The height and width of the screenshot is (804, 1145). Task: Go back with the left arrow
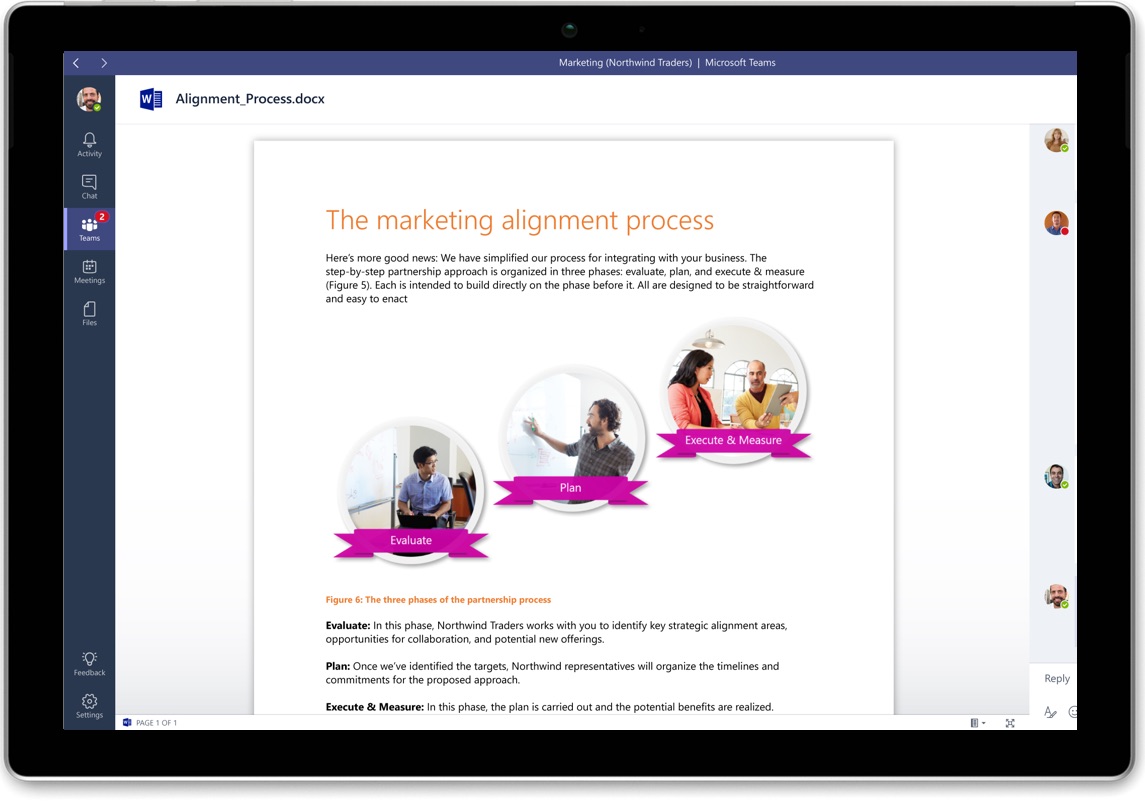76,63
